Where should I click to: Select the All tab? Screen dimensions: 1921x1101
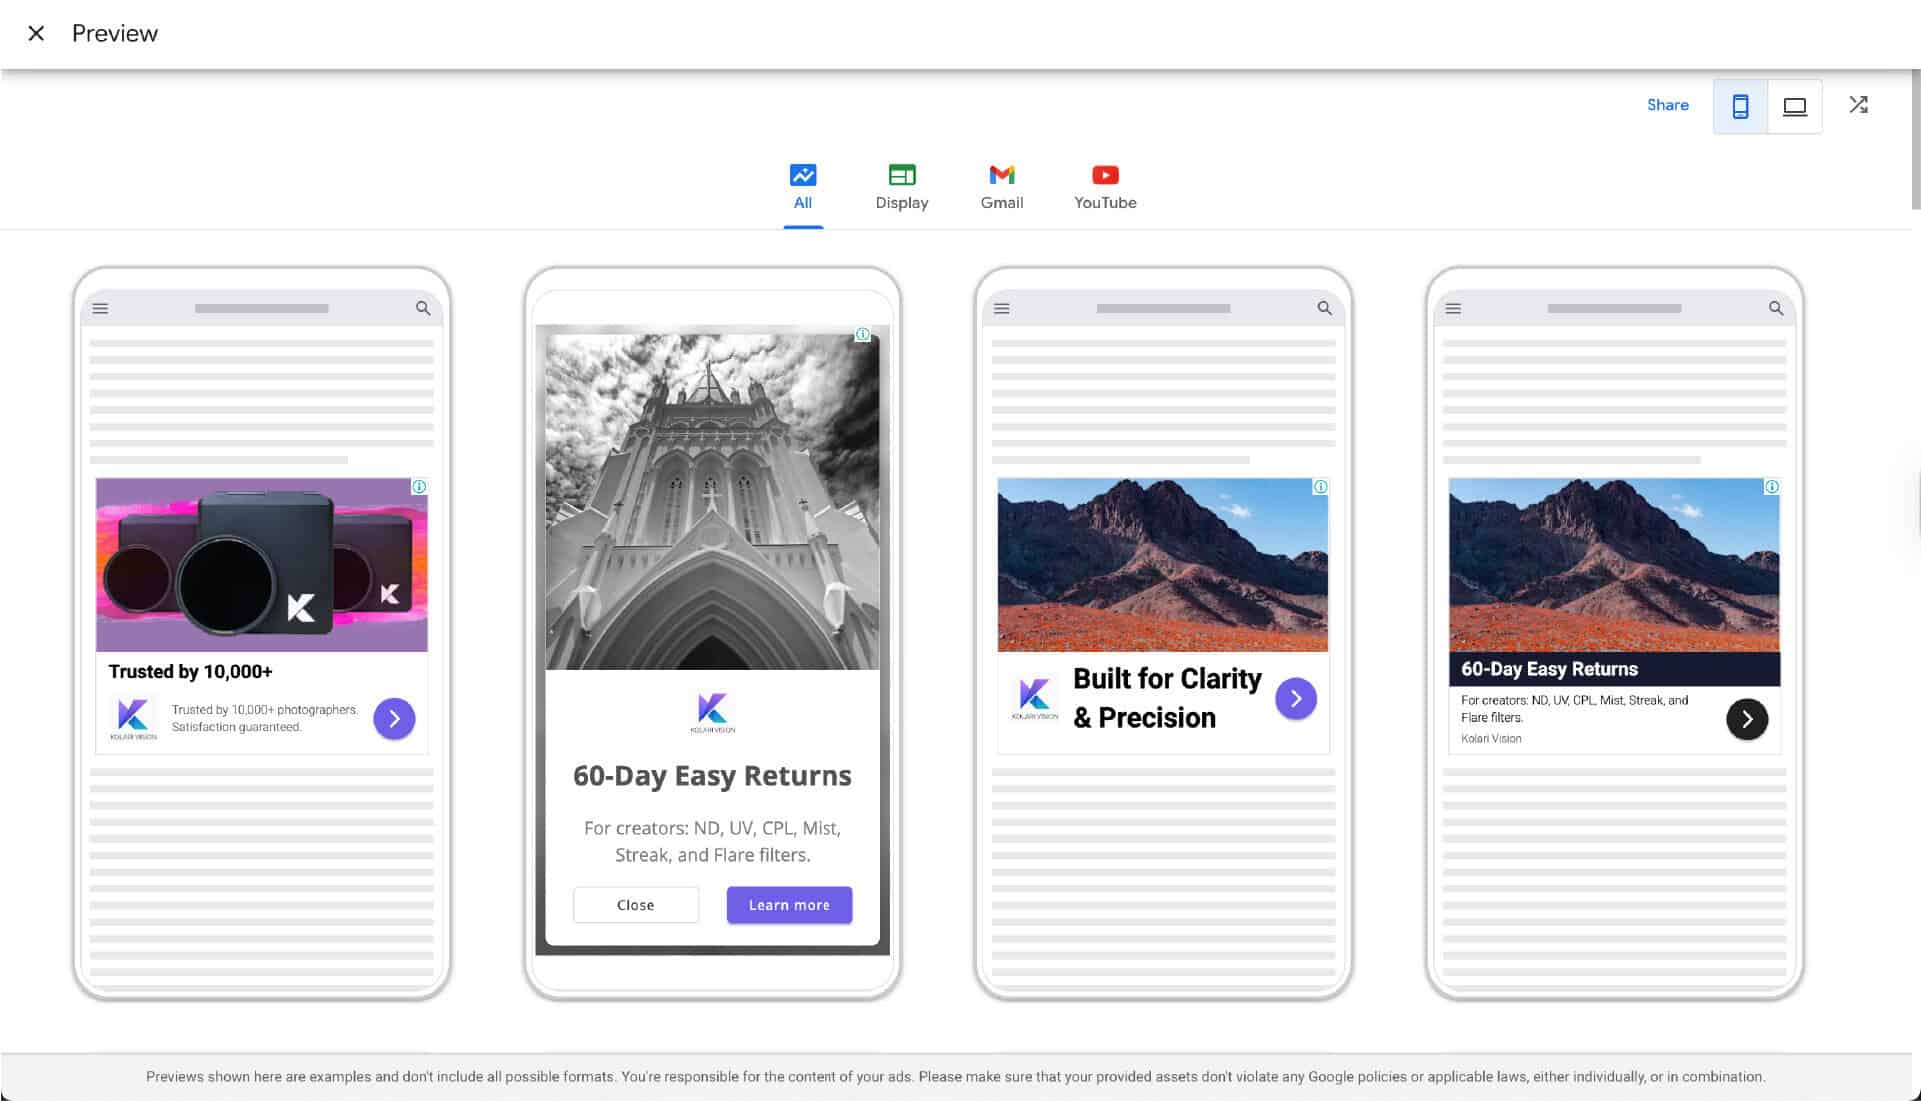click(802, 188)
